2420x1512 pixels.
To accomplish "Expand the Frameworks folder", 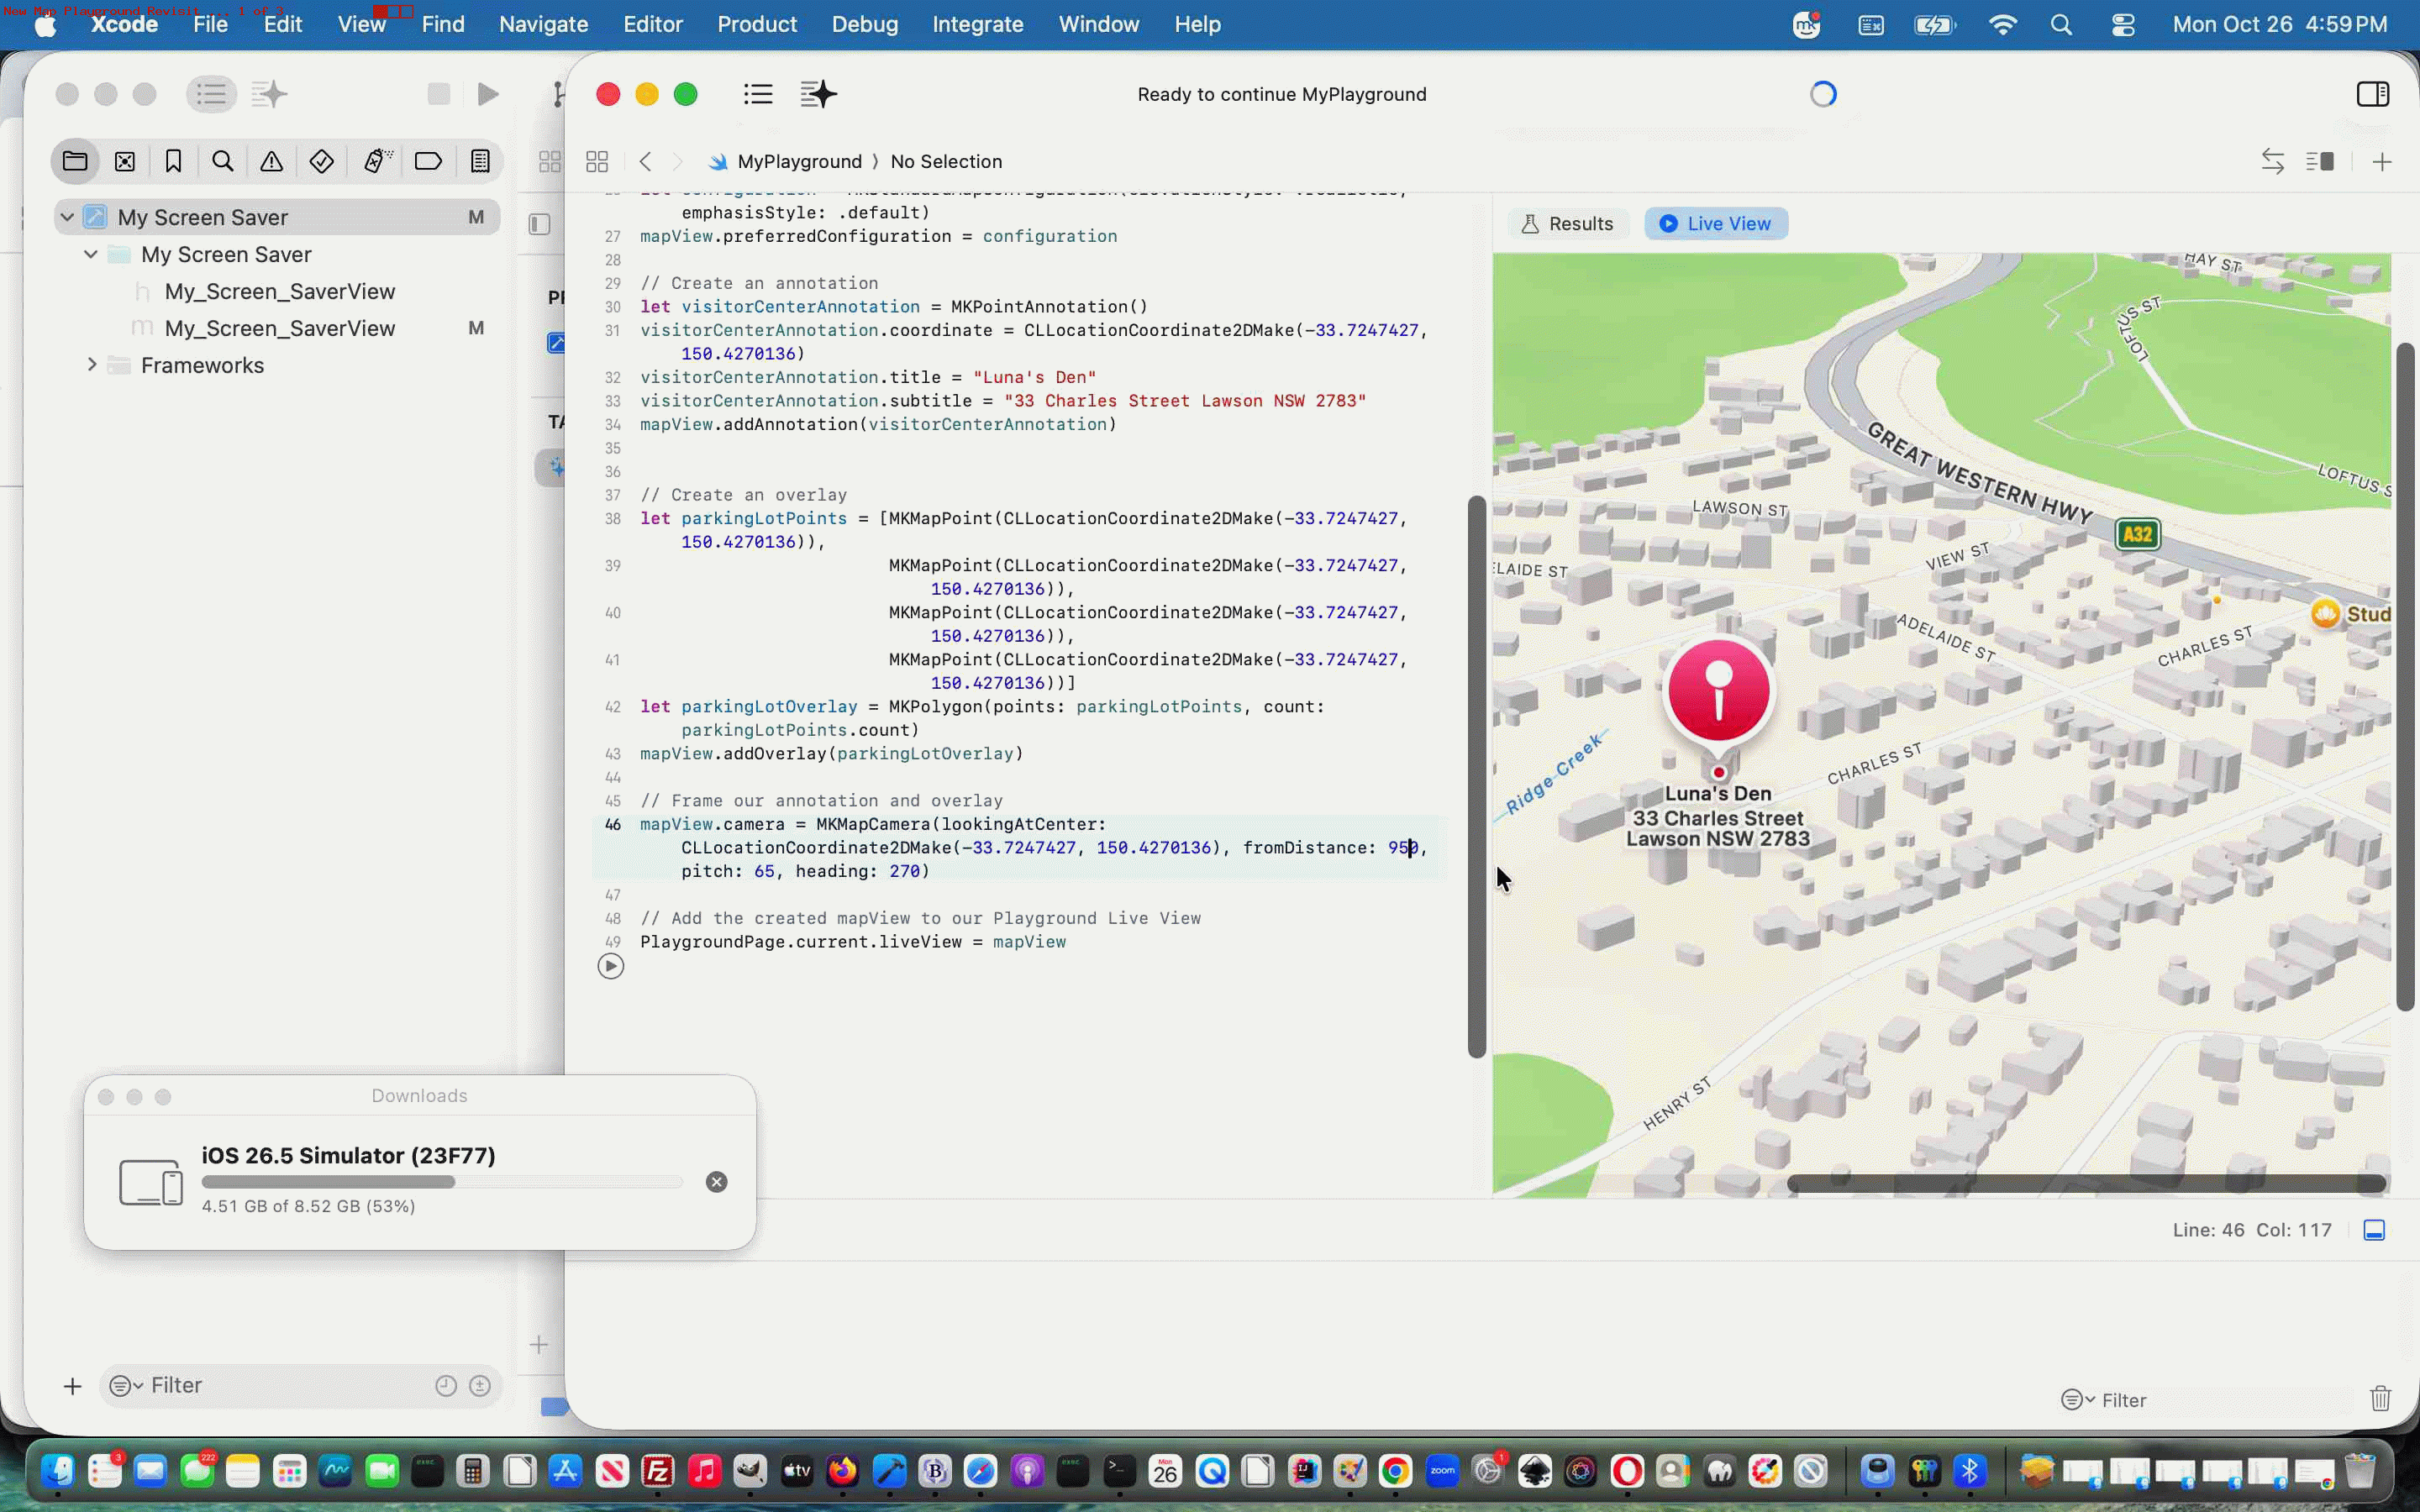I will pyautogui.click(x=91, y=365).
